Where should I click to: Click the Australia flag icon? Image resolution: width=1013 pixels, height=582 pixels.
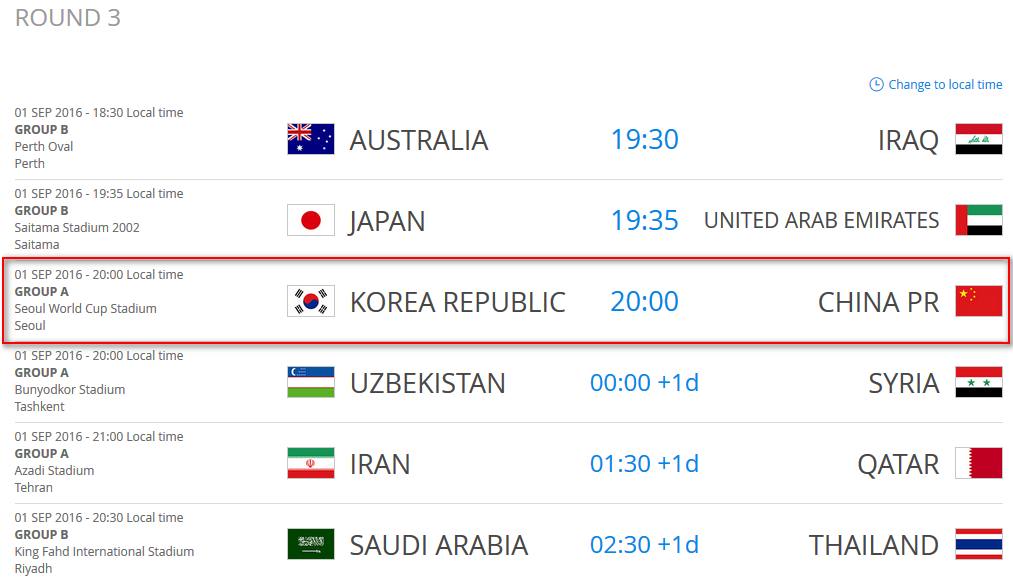pyautogui.click(x=310, y=139)
